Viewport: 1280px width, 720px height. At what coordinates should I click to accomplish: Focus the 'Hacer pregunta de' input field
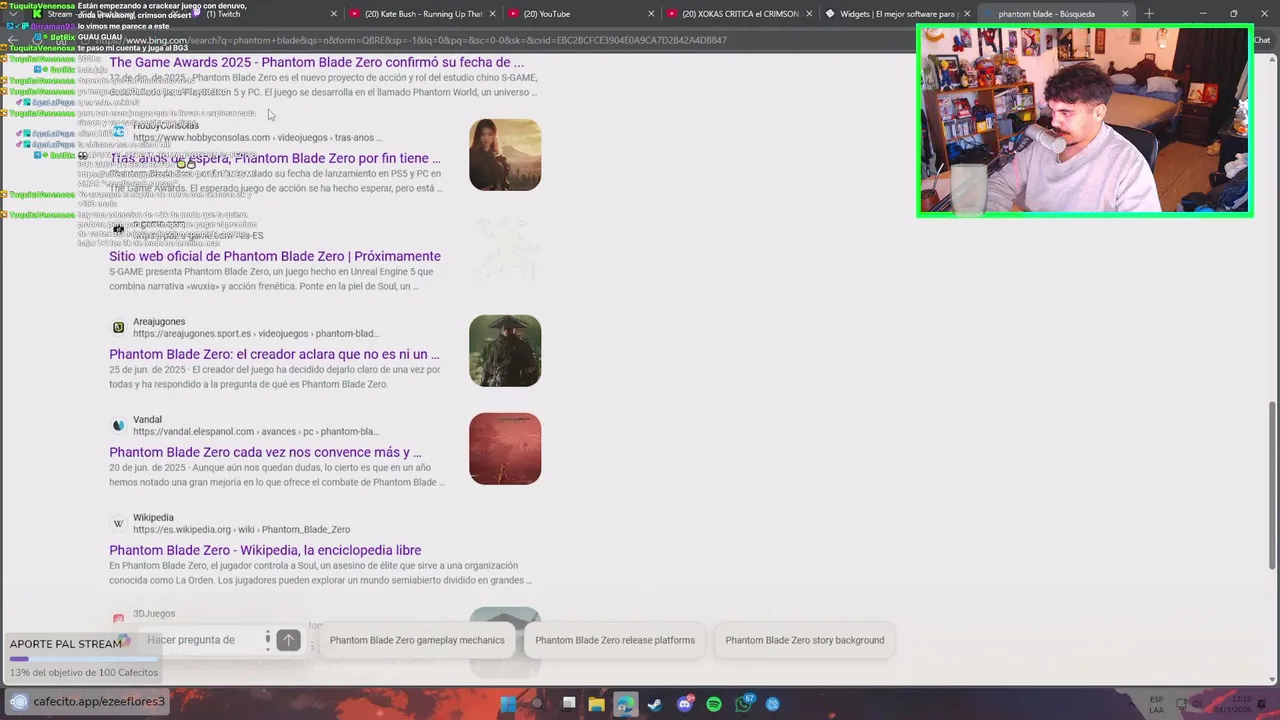(x=200, y=640)
